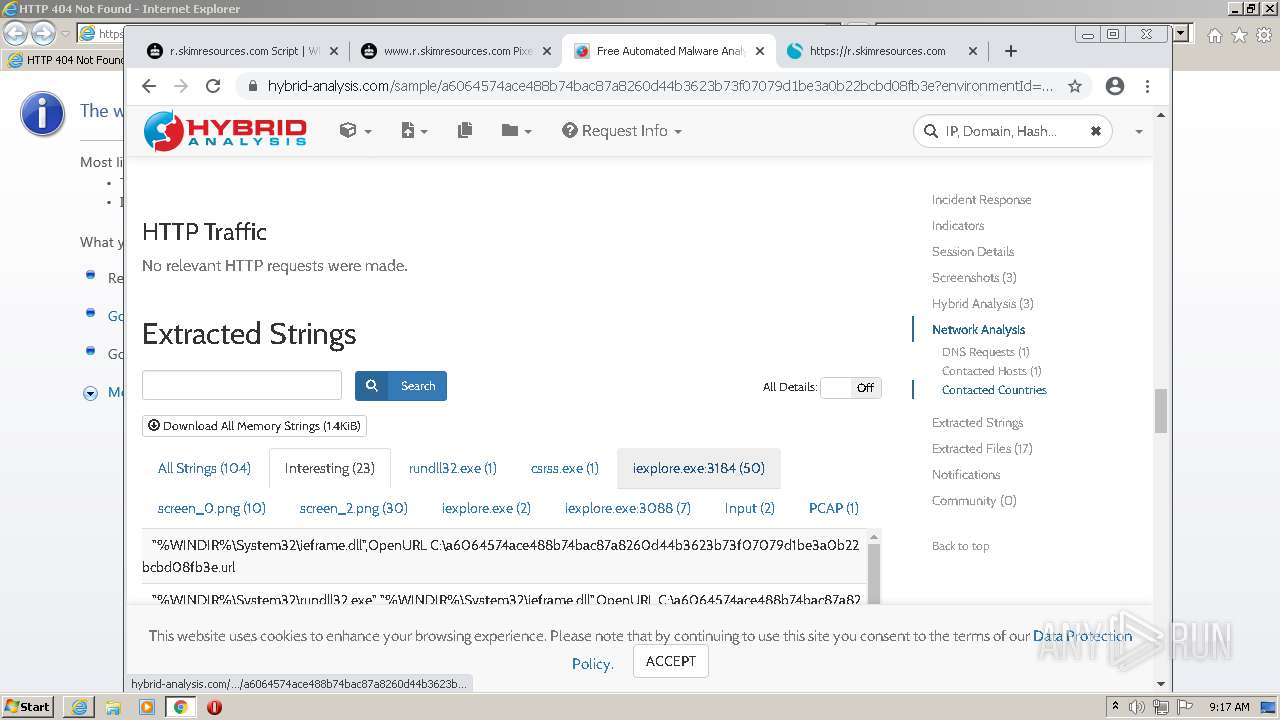Open the PCAP (1) tab
This screenshot has height=720, width=1280.
834,508
